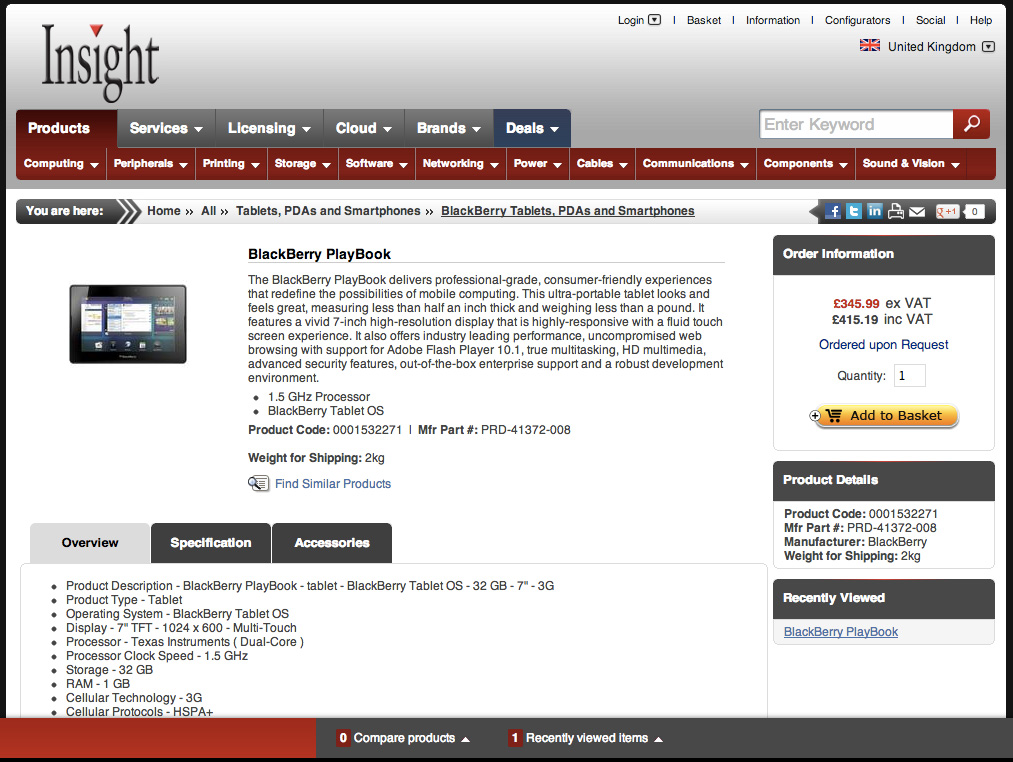The image size is (1013, 762).
Task: Click Add to Basket button
Action: (x=884, y=416)
